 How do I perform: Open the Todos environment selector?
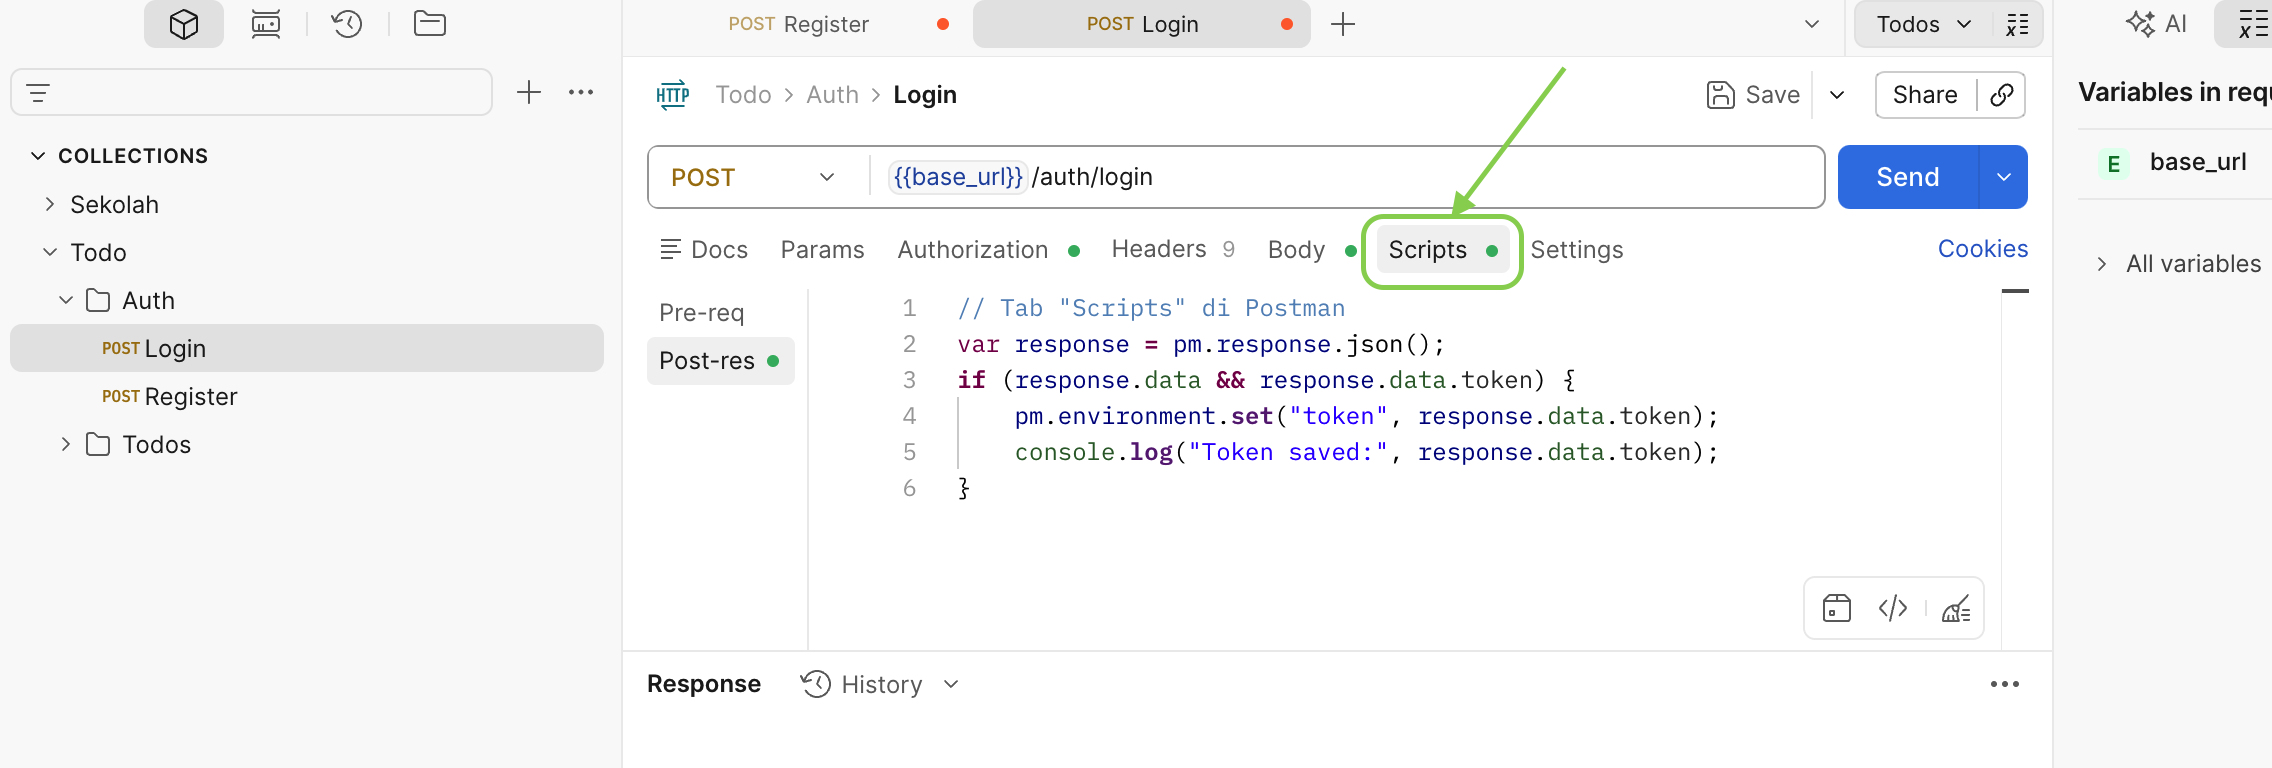tap(1923, 24)
